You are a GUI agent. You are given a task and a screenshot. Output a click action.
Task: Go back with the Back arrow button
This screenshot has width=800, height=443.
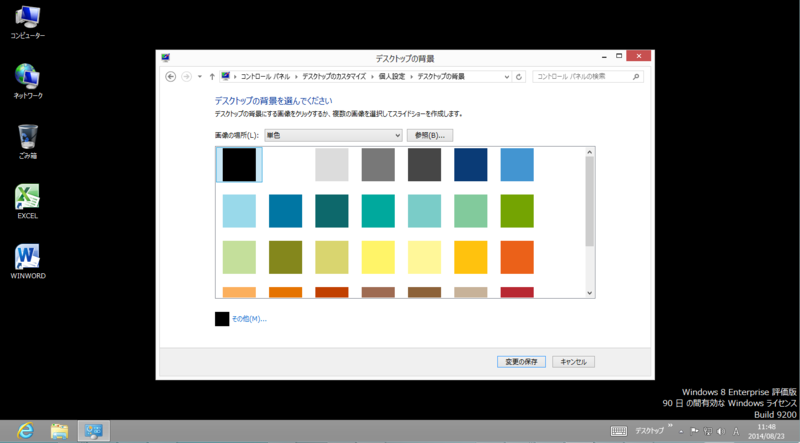[171, 77]
